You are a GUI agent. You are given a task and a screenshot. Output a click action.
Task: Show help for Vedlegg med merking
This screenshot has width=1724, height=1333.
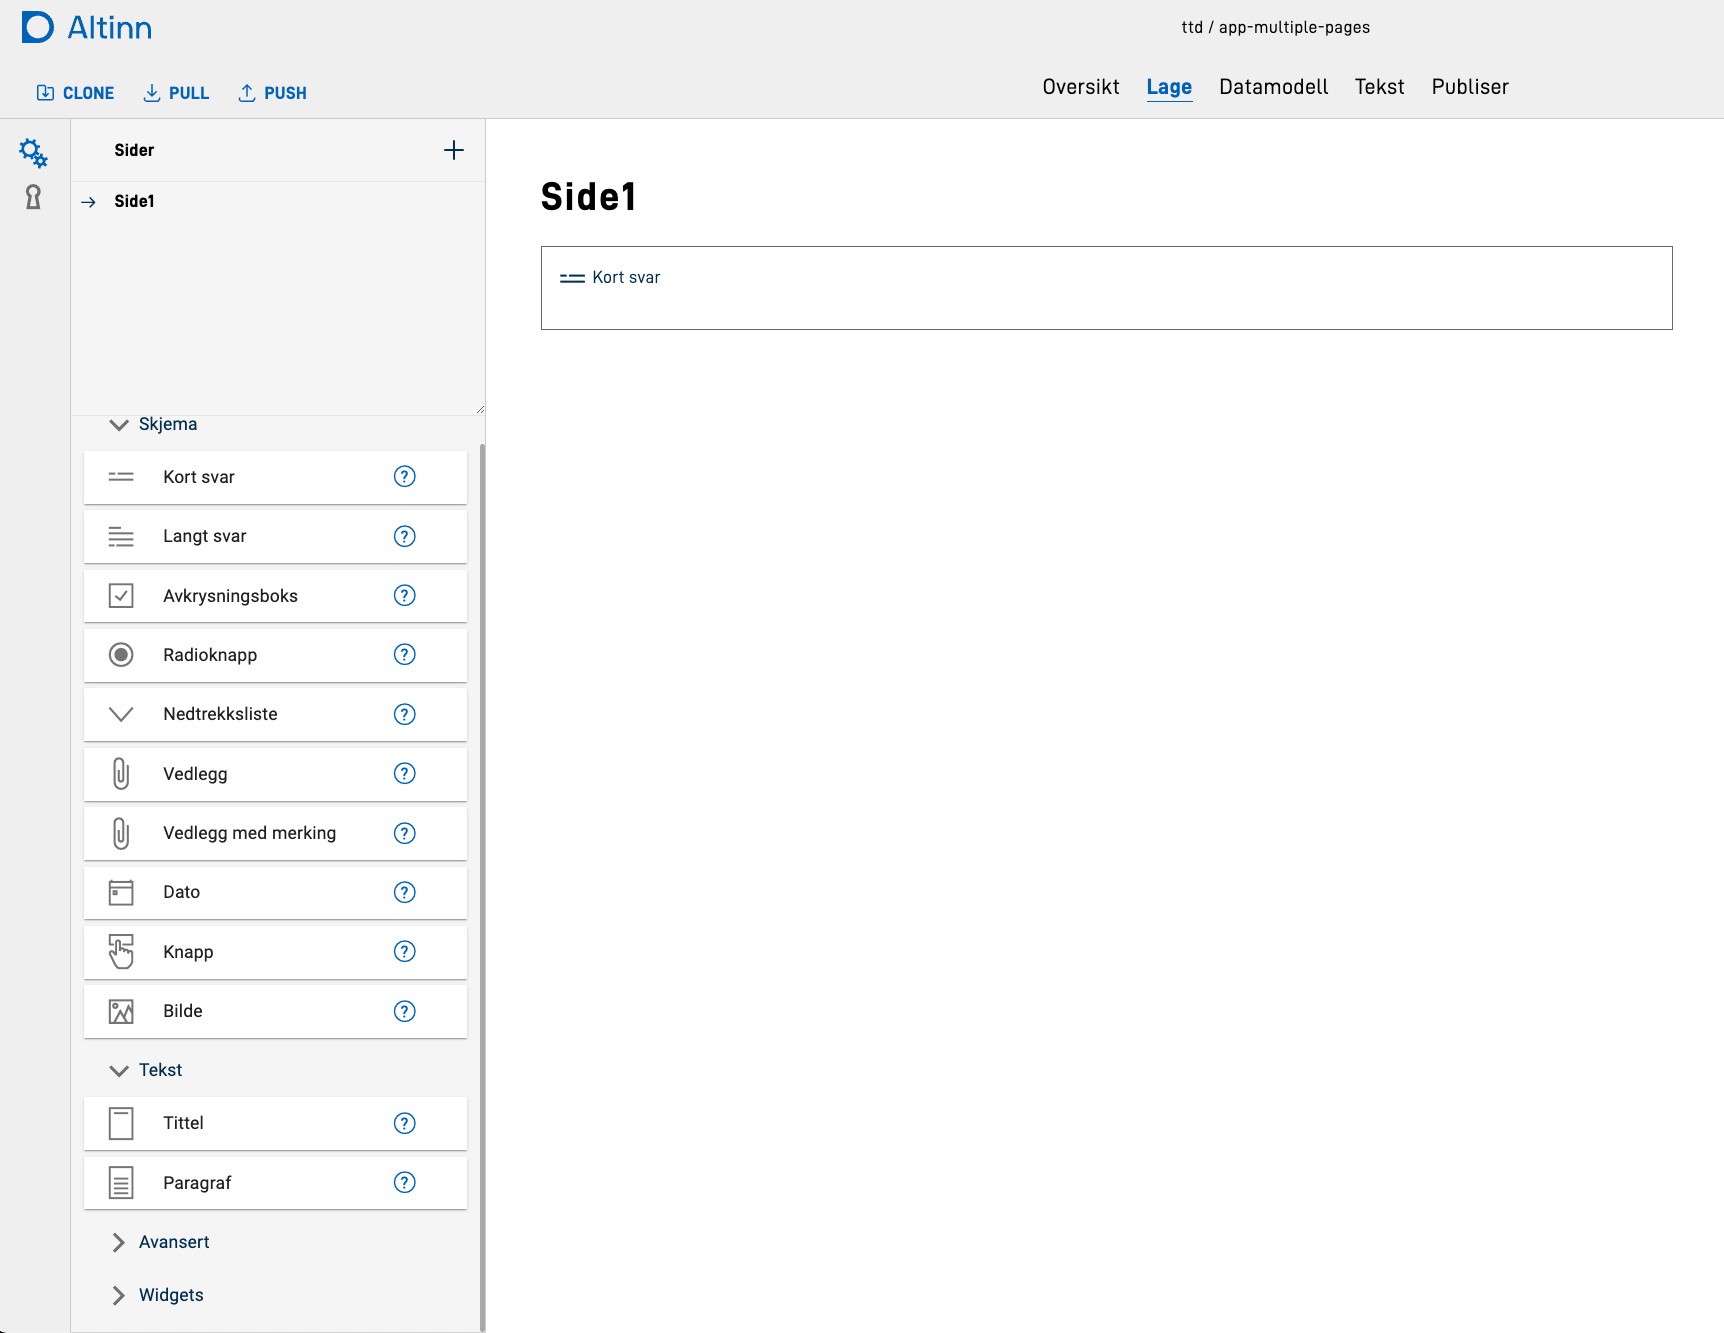point(404,833)
